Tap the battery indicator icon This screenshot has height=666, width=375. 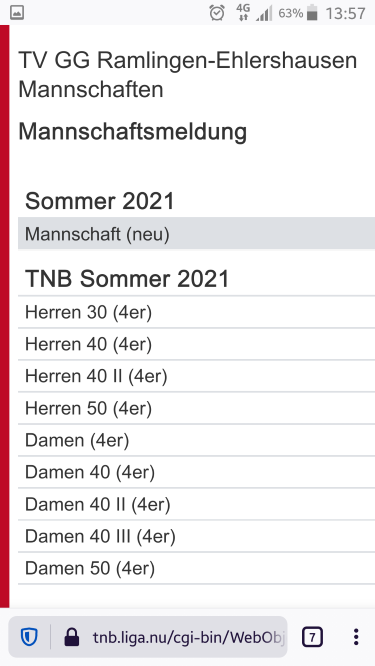coord(312,13)
